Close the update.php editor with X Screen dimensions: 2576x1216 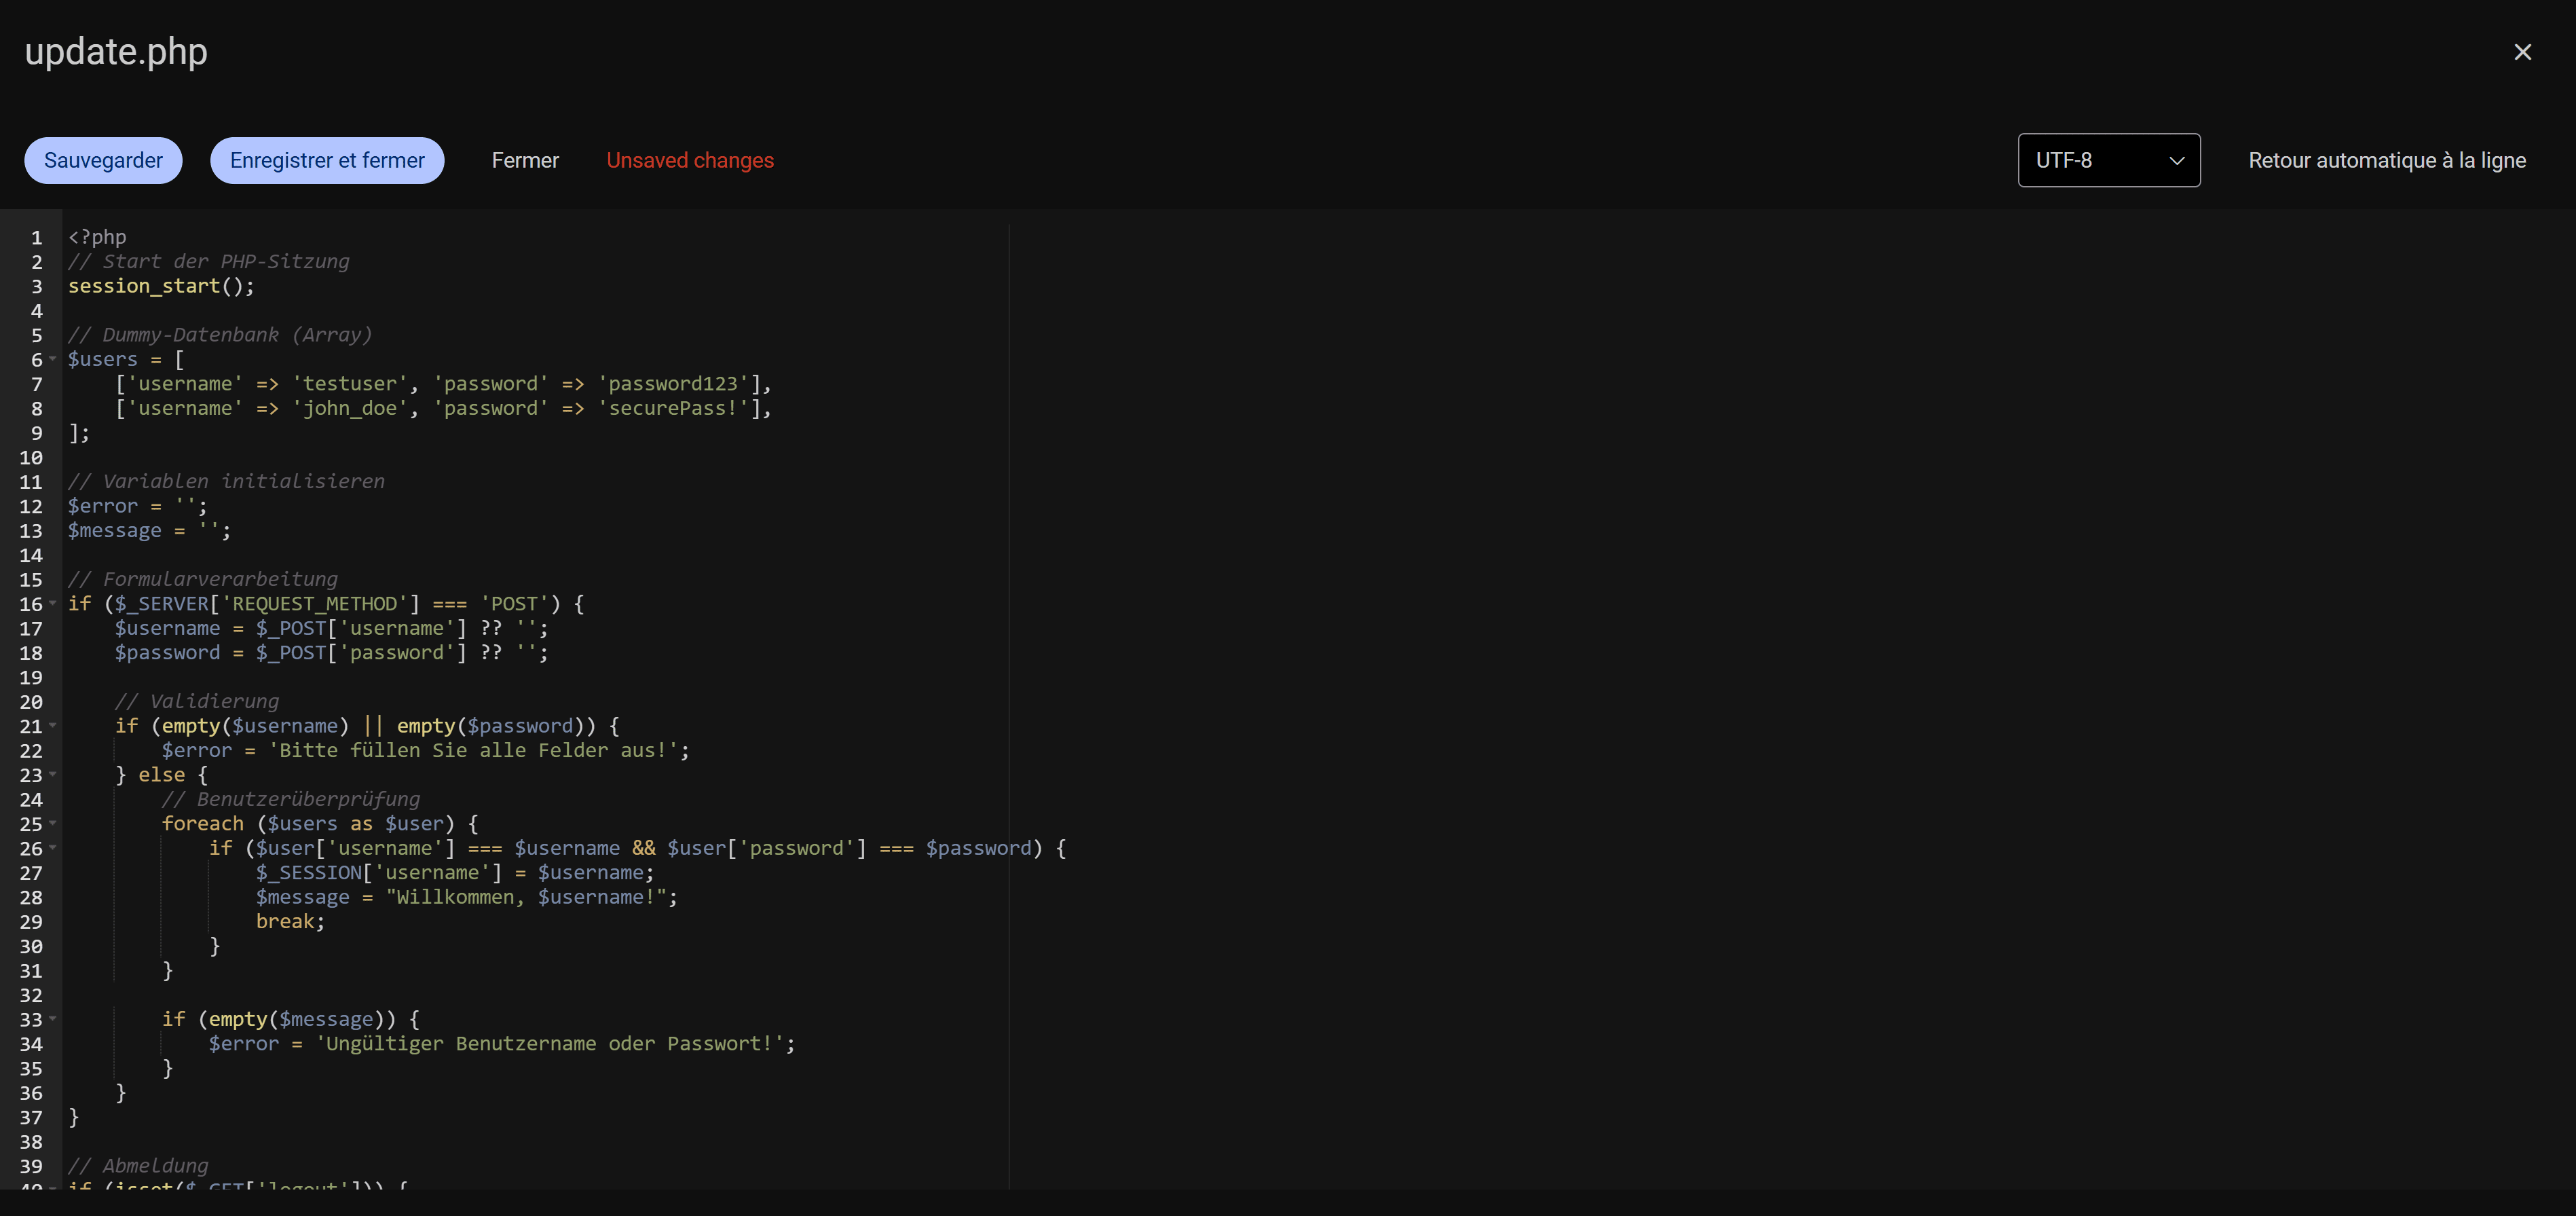tap(2522, 52)
